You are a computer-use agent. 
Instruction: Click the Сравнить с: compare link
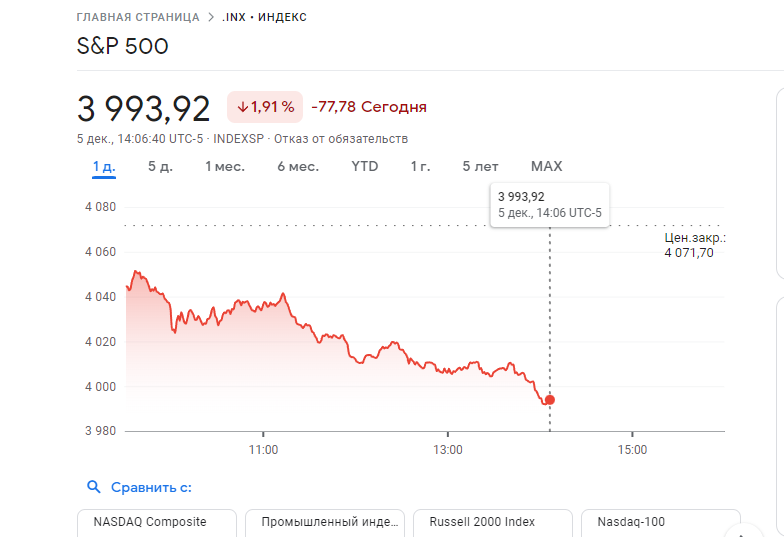(151, 487)
